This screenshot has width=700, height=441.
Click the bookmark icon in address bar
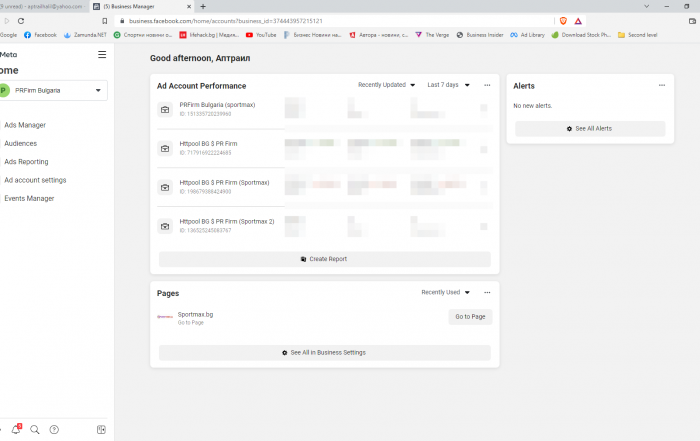(x=104, y=21)
